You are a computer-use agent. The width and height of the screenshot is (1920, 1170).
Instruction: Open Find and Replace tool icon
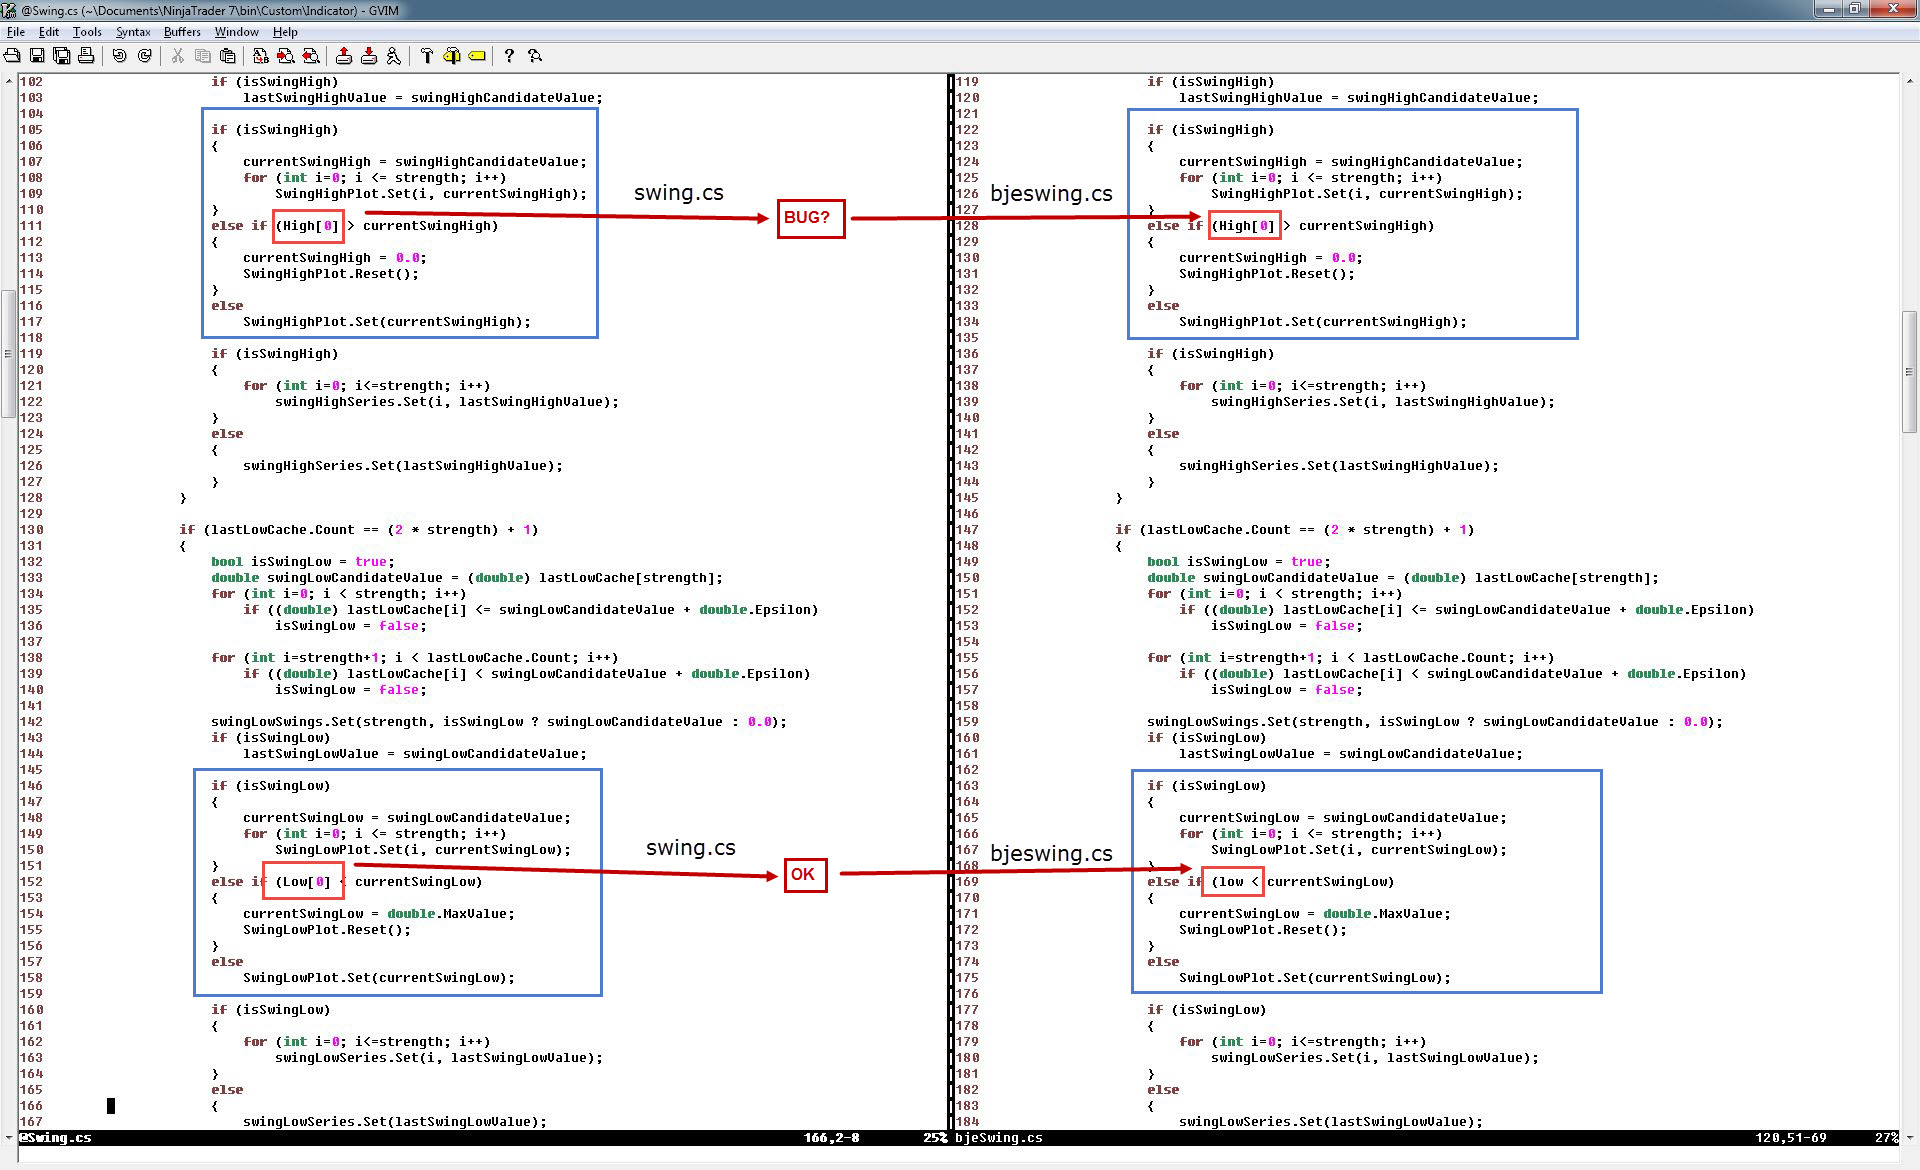[x=261, y=56]
